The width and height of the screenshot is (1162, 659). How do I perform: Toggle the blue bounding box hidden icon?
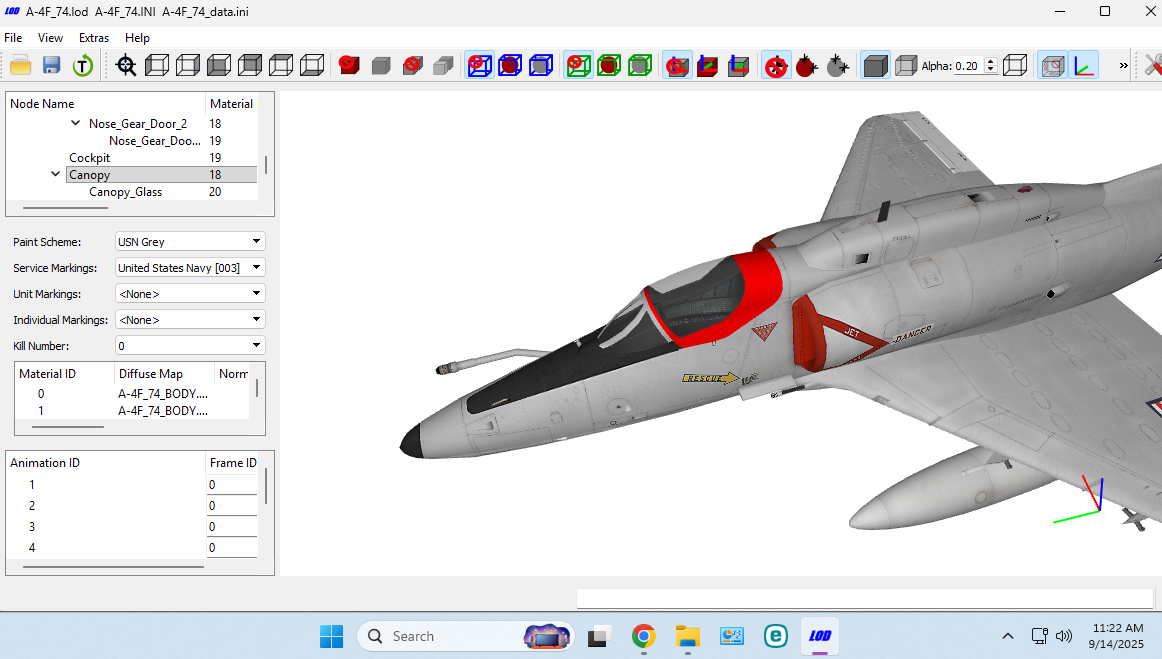tap(479, 65)
